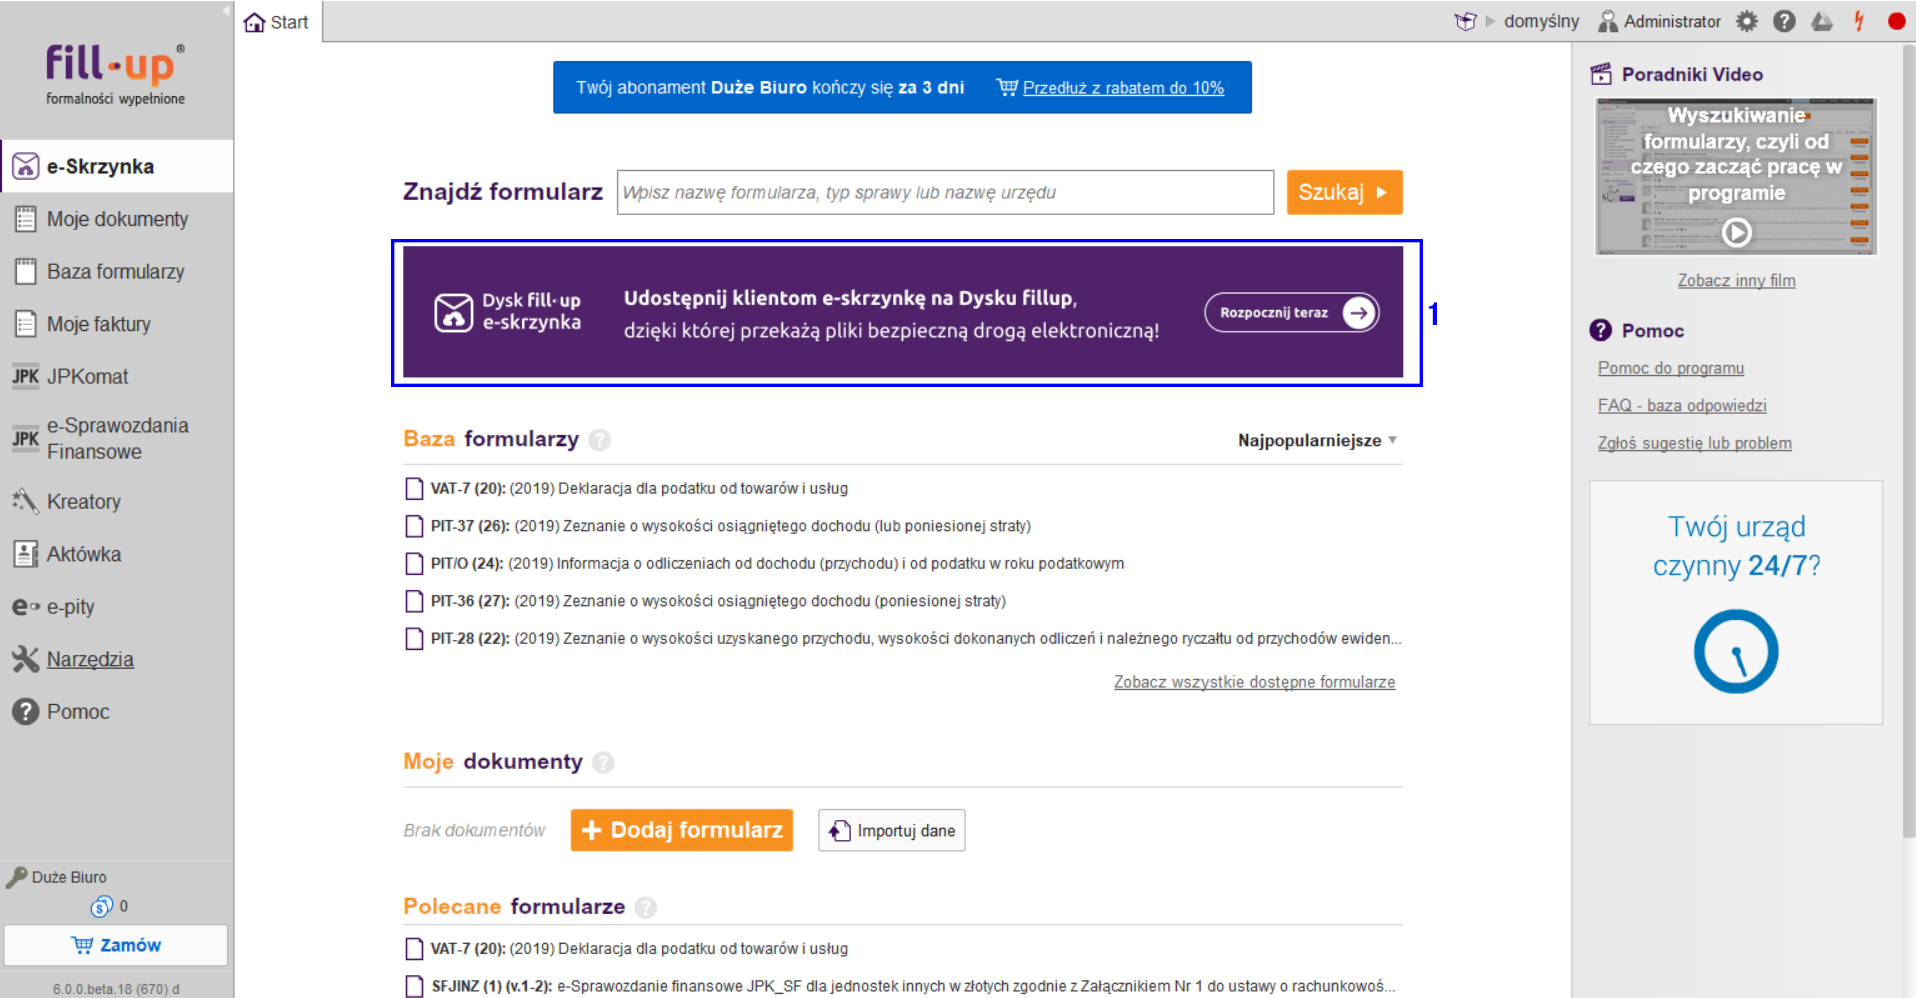
Task: Click help icon next to Moje dokumenty heading
Action: coord(603,763)
